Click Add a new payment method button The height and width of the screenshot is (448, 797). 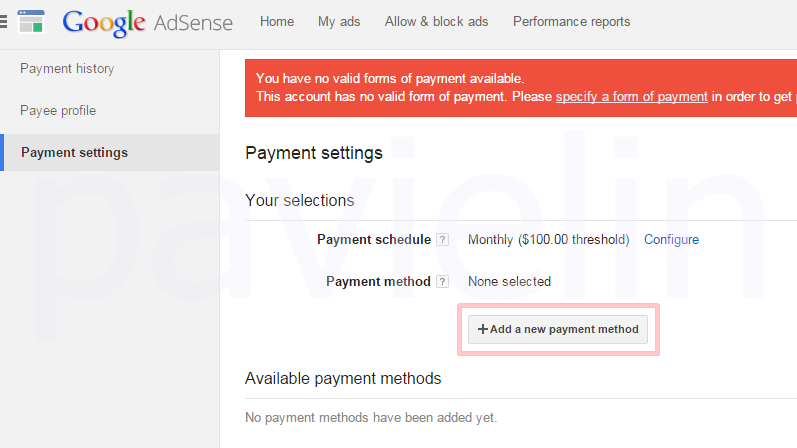(558, 330)
